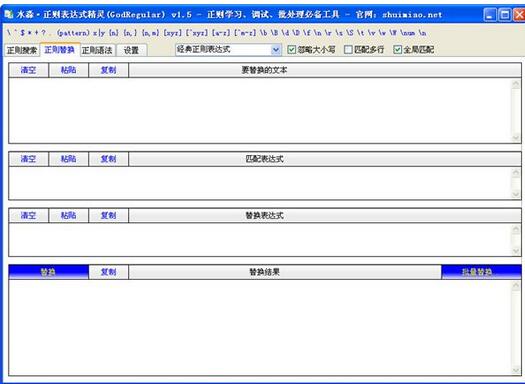Insert the \b word boundary token

[x=264, y=33]
